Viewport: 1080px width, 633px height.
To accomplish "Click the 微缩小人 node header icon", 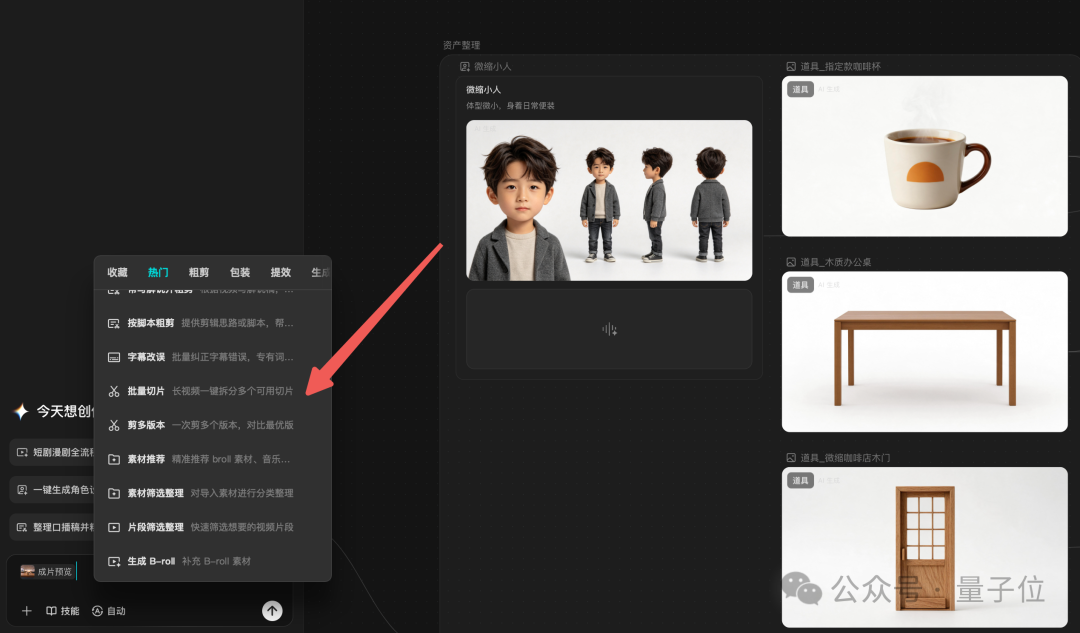I will (x=465, y=67).
